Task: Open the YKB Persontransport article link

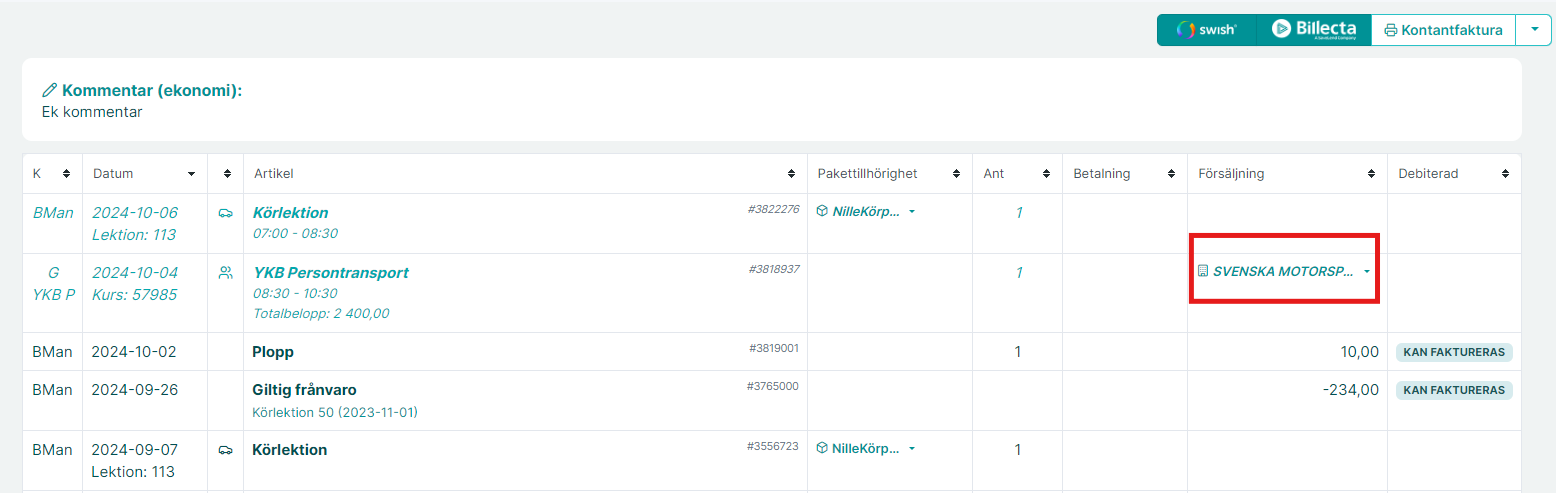Action: [x=331, y=273]
